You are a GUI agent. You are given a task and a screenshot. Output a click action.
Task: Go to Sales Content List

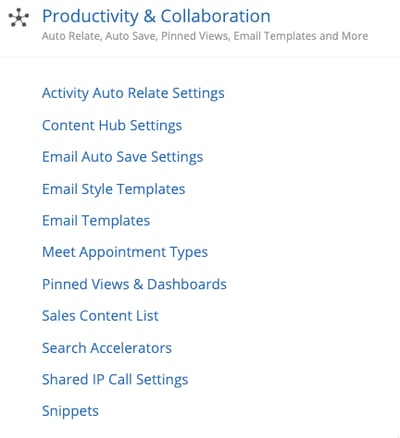[100, 316]
